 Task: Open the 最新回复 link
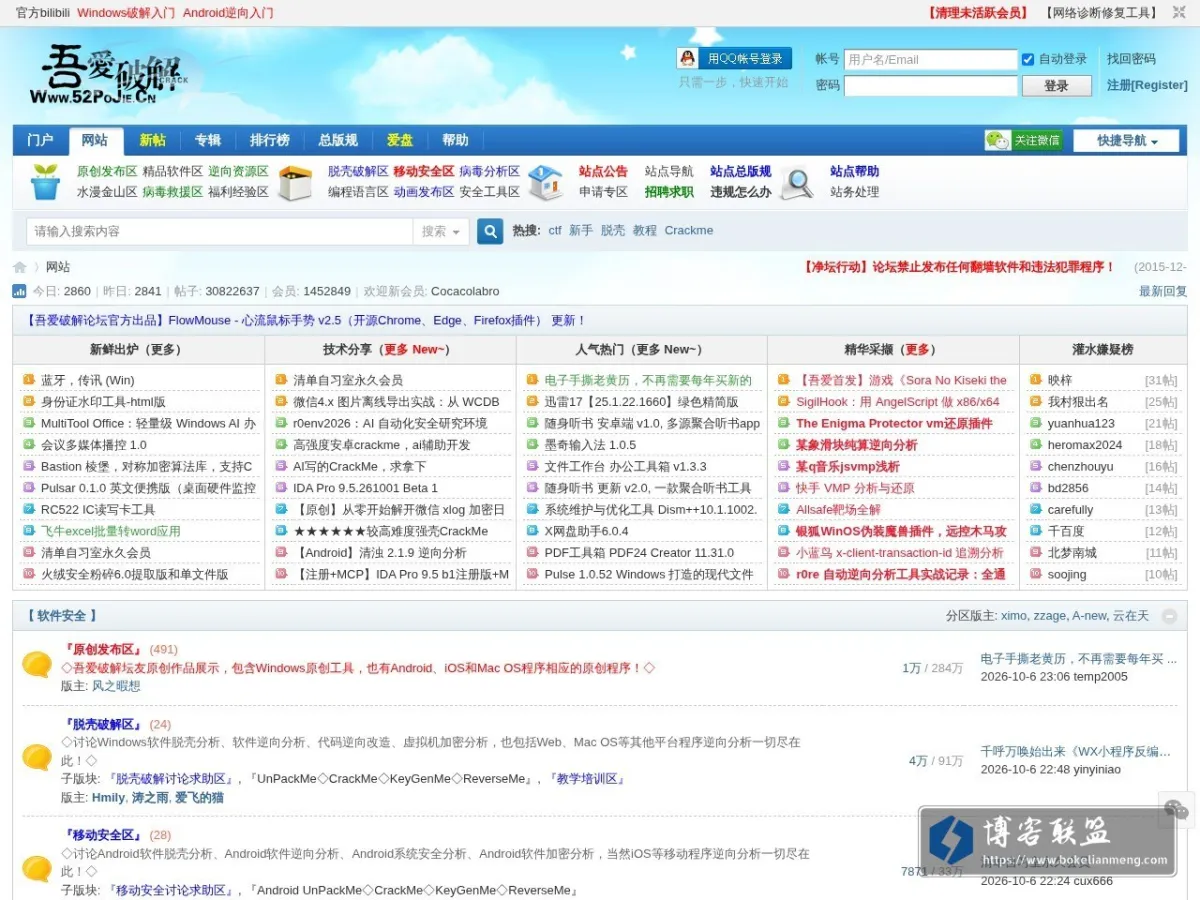coord(1163,291)
